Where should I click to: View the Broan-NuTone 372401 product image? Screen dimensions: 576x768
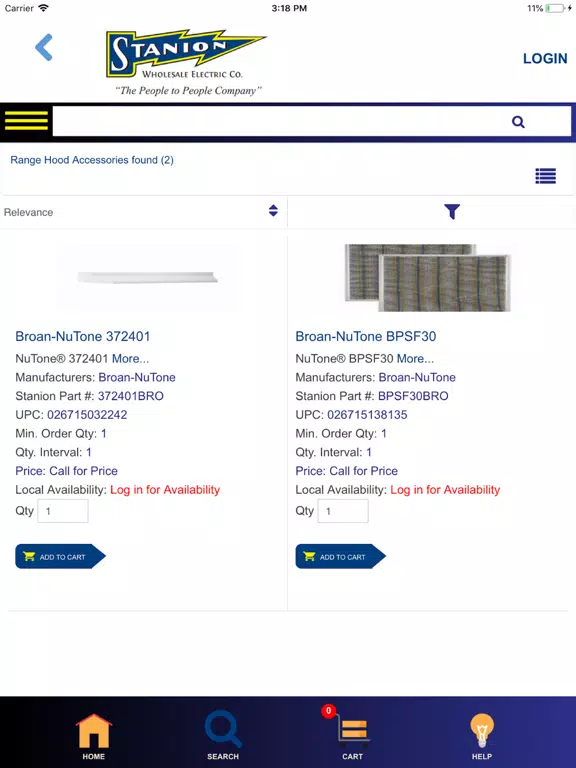[147, 278]
